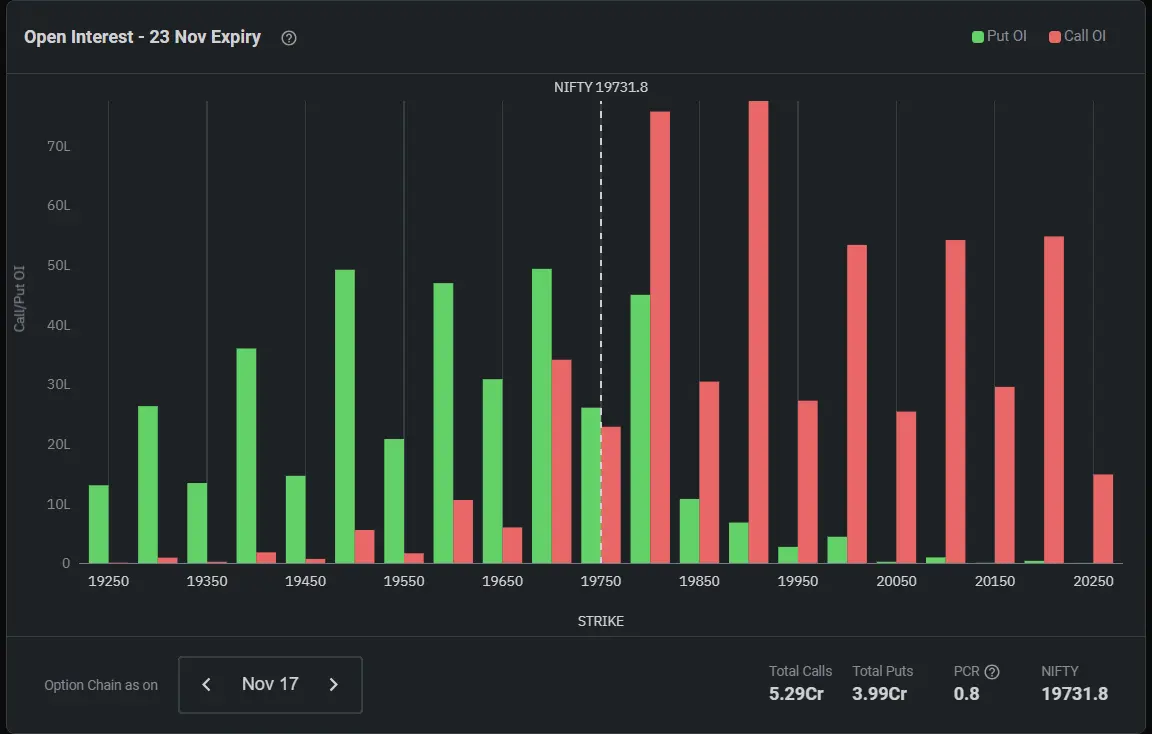Image resolution: width=1152 pixels, height=734 pixels.
Task: Click the Open Interest - 23 Nov Expiry title
Action: coord(143,37)
